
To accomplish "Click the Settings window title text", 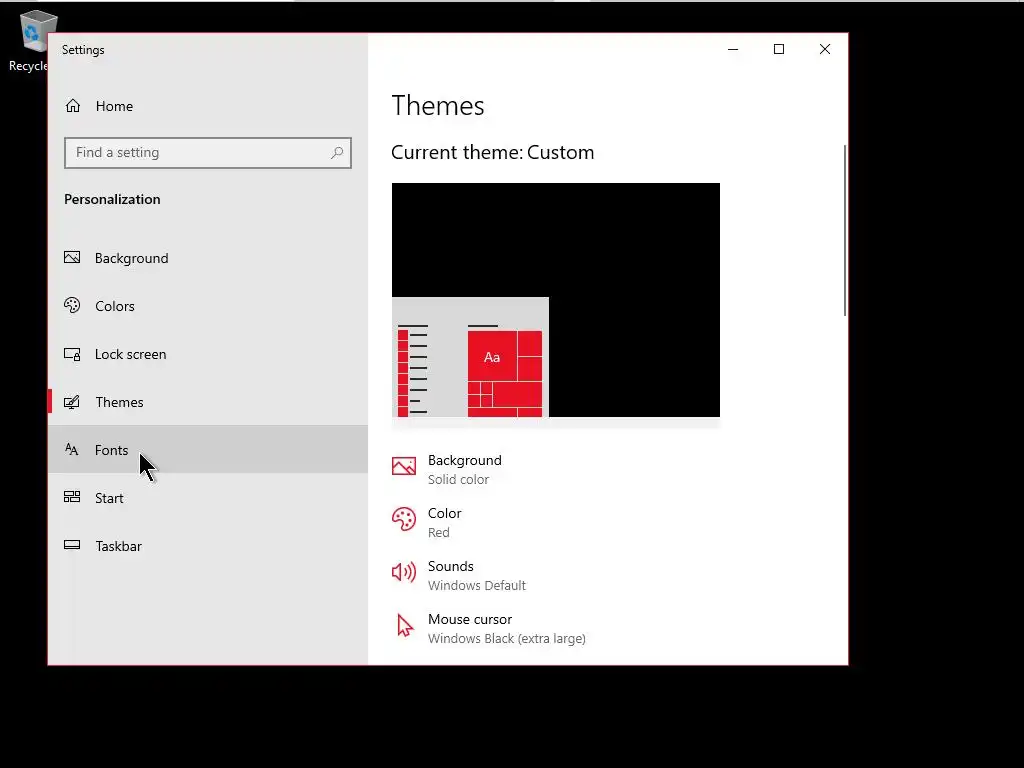I will [83, 50].
